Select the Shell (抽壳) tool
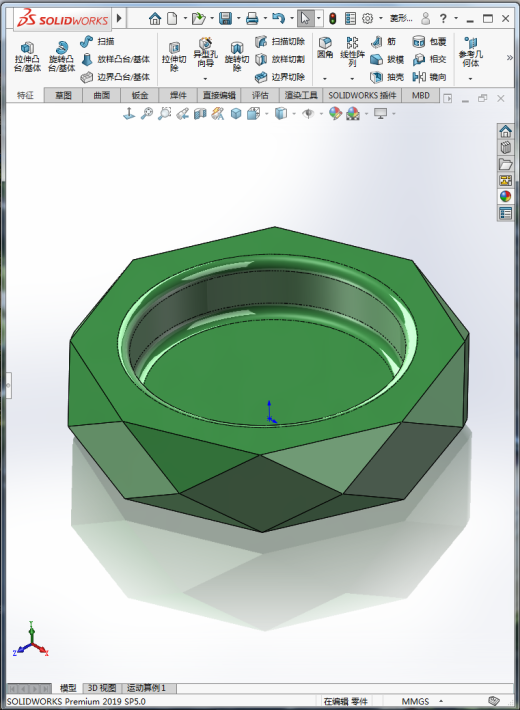Viewport: 520px width, 710px height. [387, 77]
